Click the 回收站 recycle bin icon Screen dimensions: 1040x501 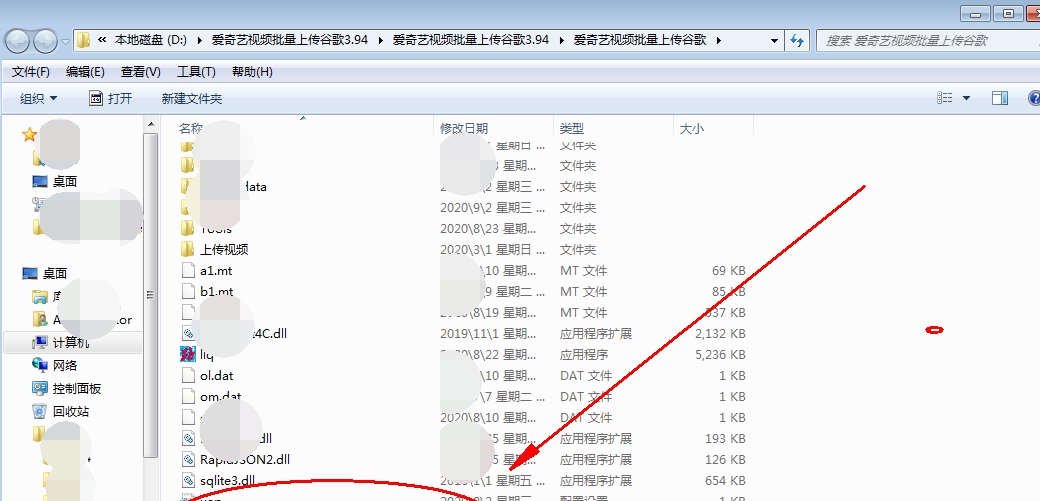point(40,411)
